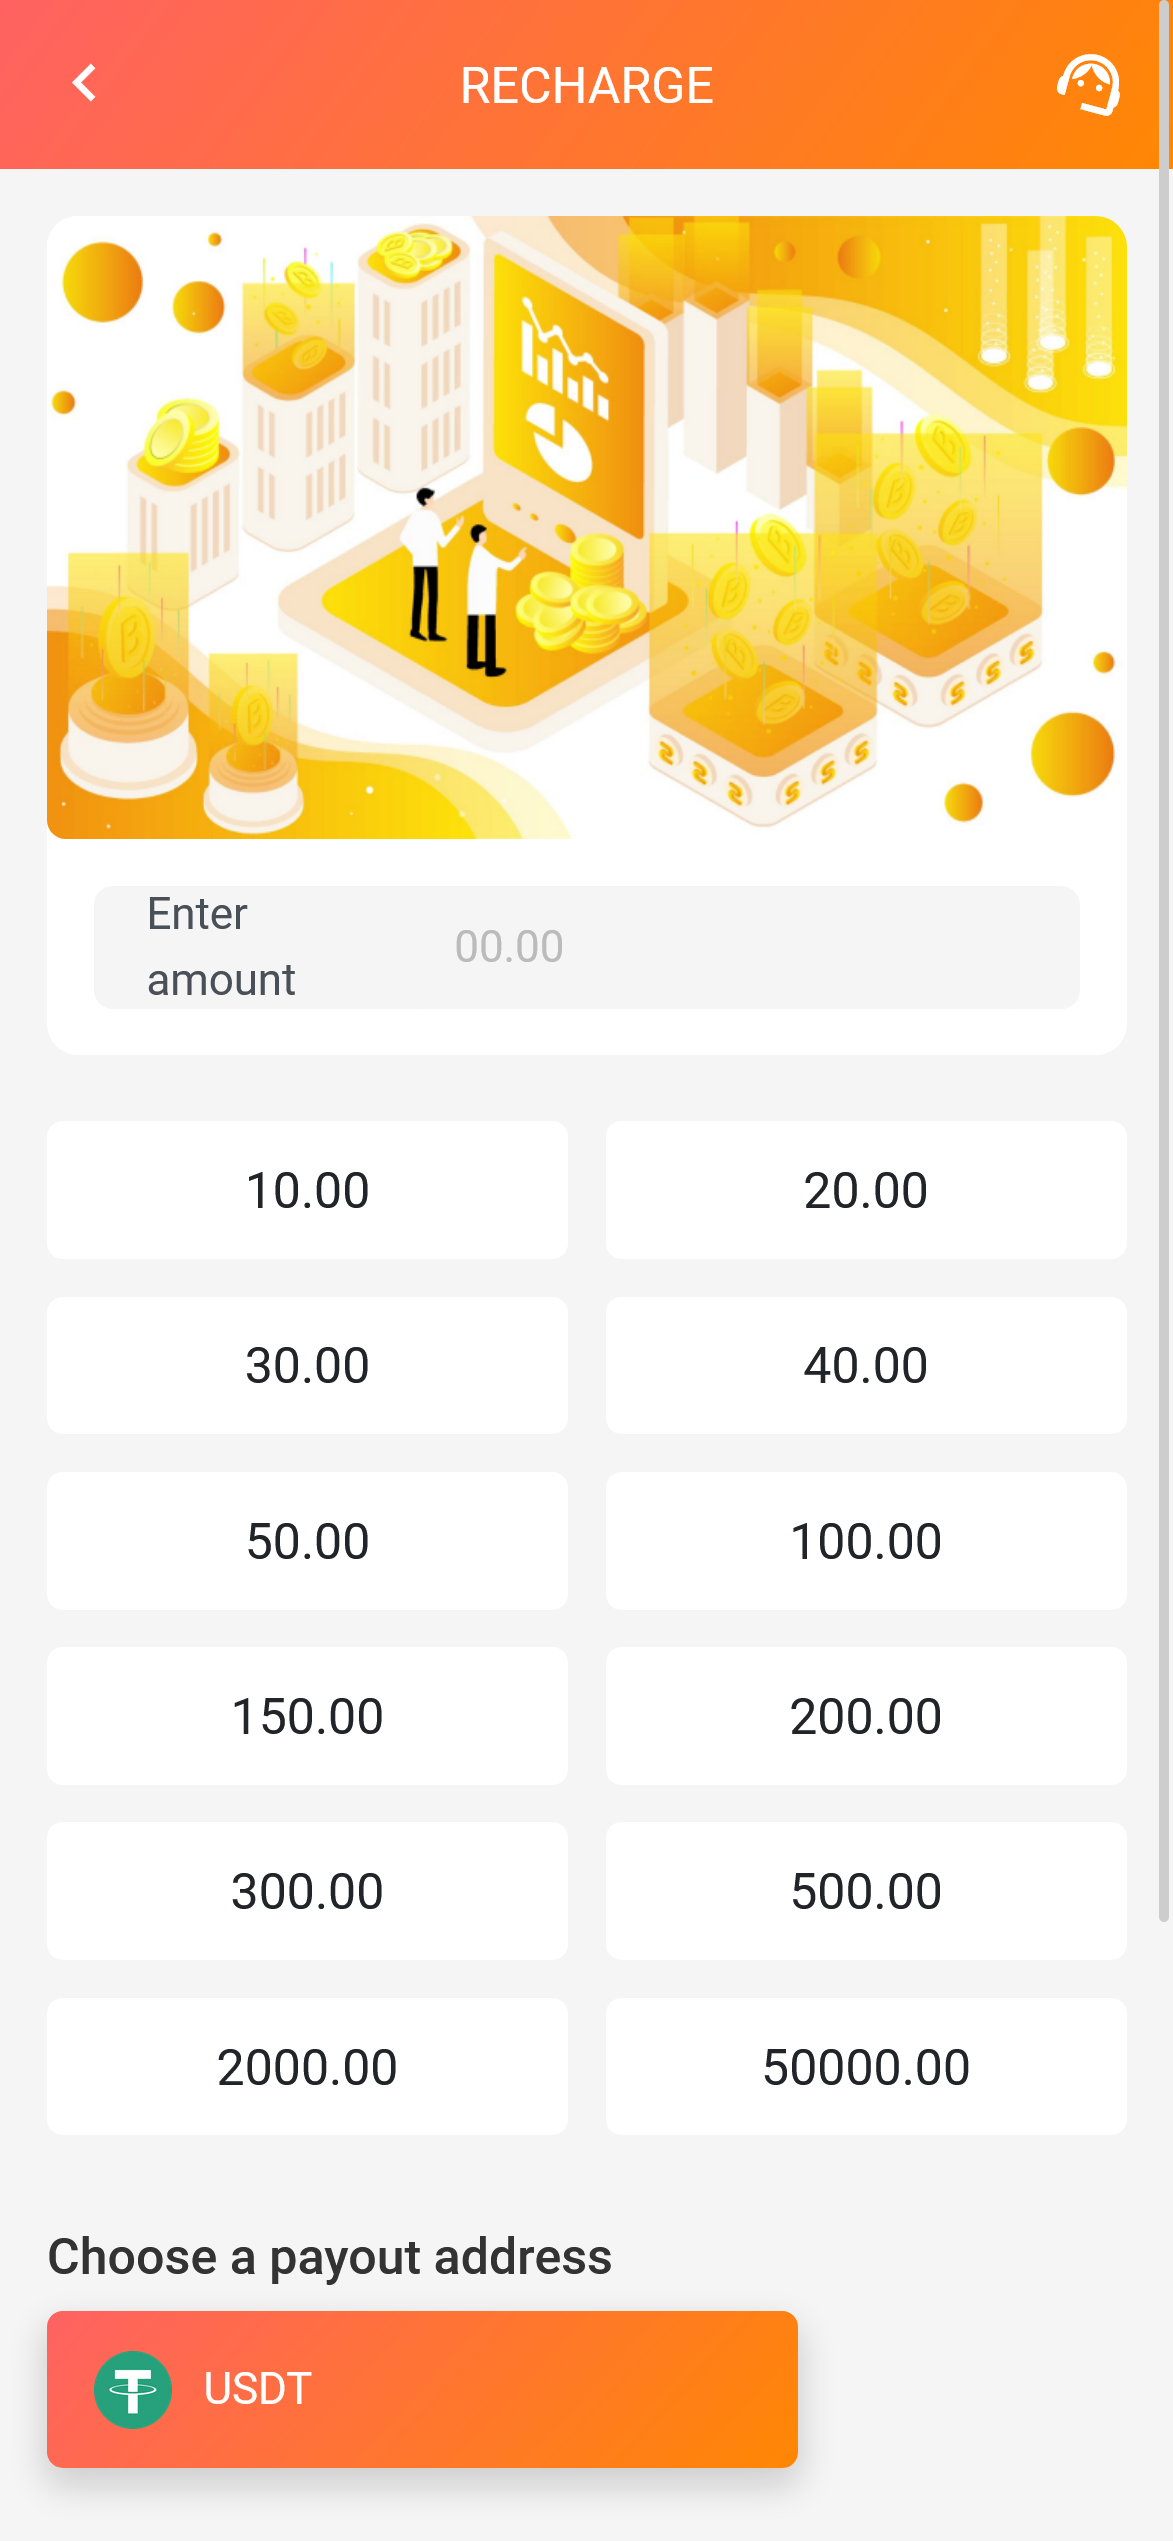The image size is (1173, 2541).
Task: Set recharge amount to 300.00
Action: tap(307, 1891)
